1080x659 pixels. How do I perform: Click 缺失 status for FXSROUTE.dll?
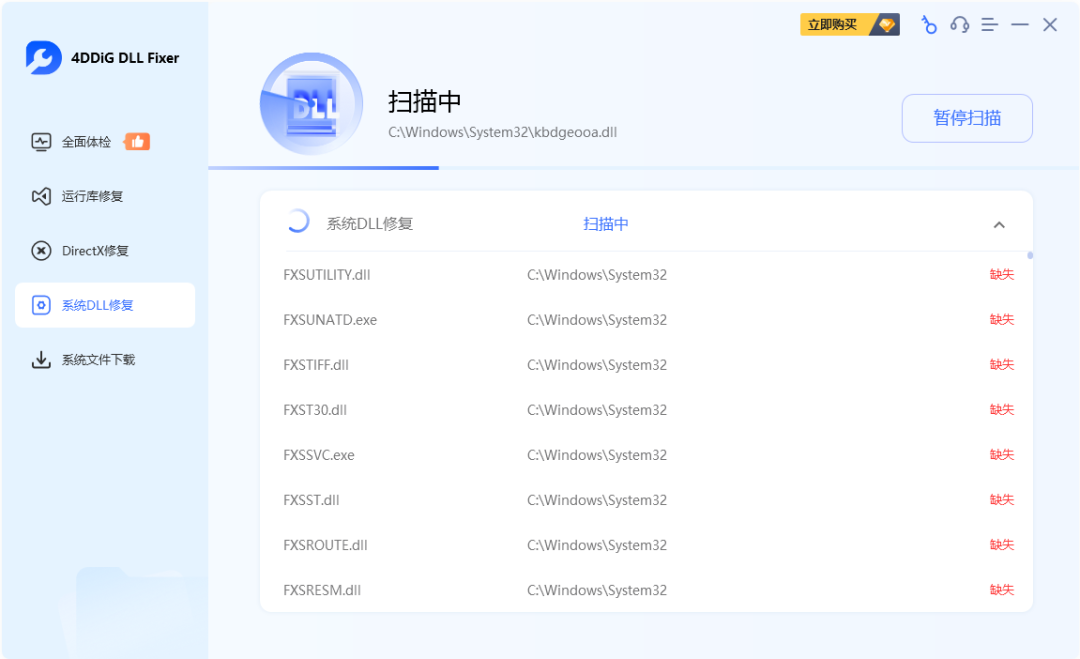tap(1002, 545)
